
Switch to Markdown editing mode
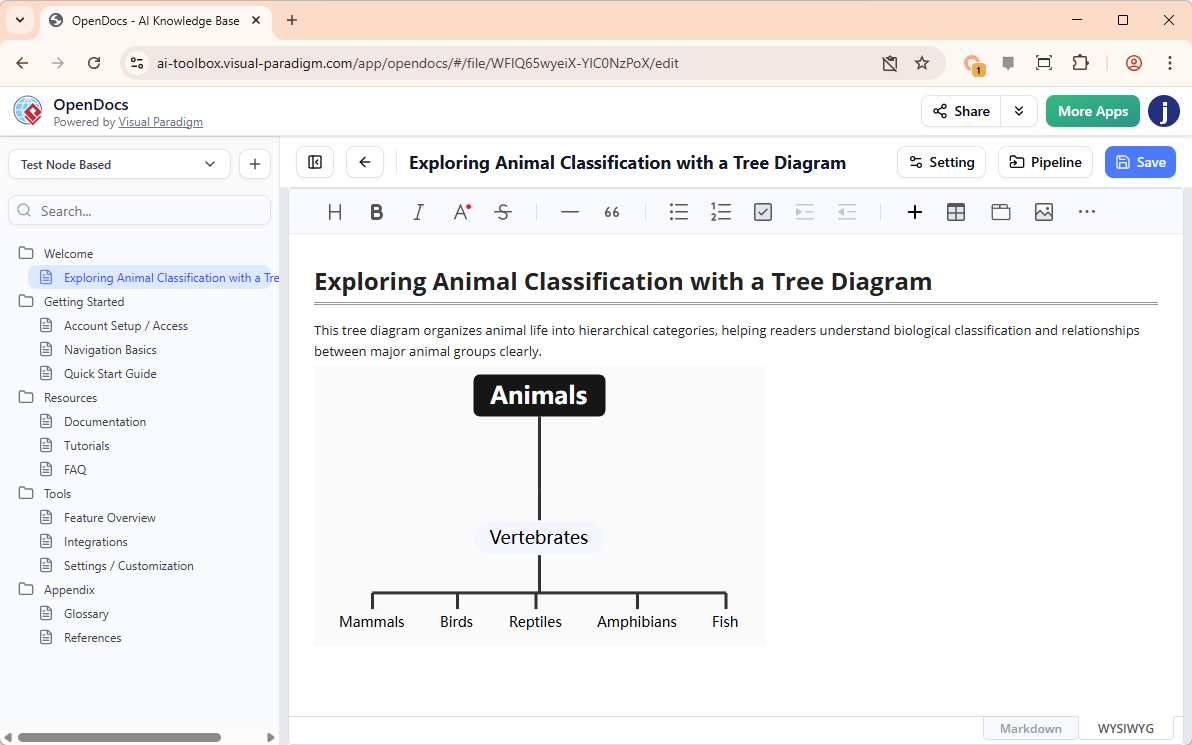[1030, 728]
